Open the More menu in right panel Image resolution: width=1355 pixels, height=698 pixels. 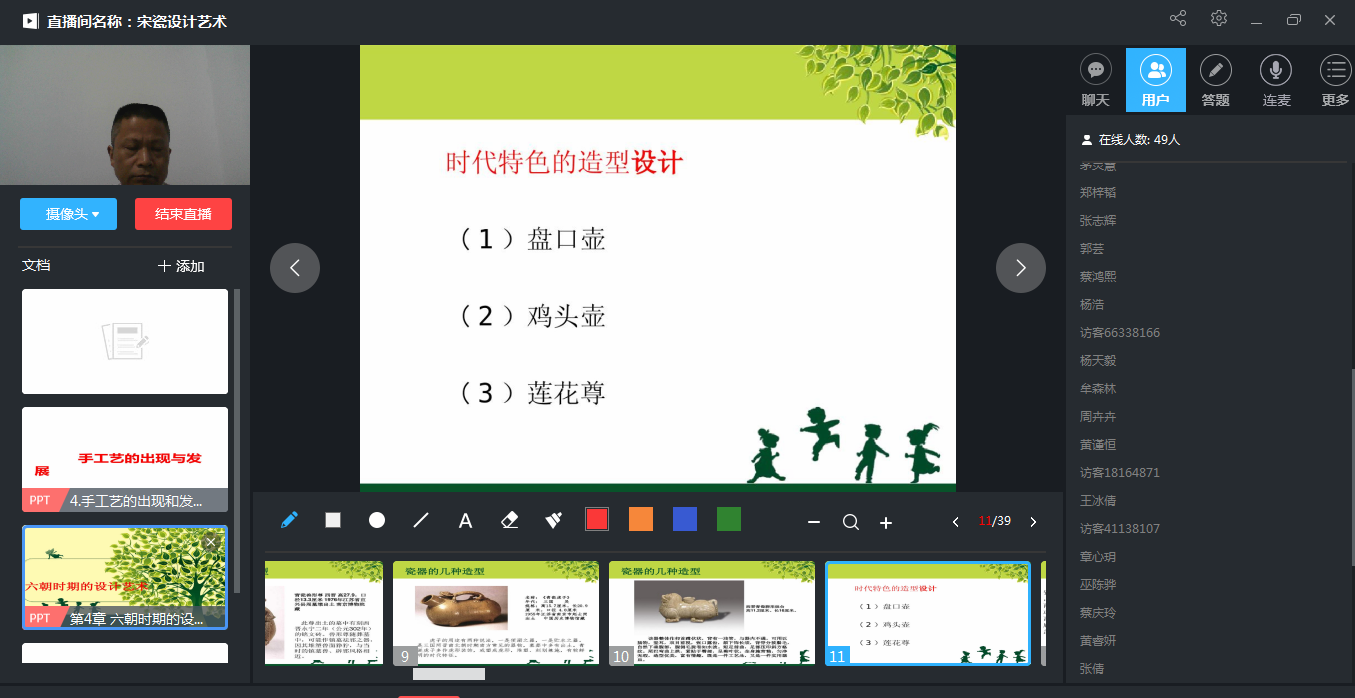[1335, 80]
